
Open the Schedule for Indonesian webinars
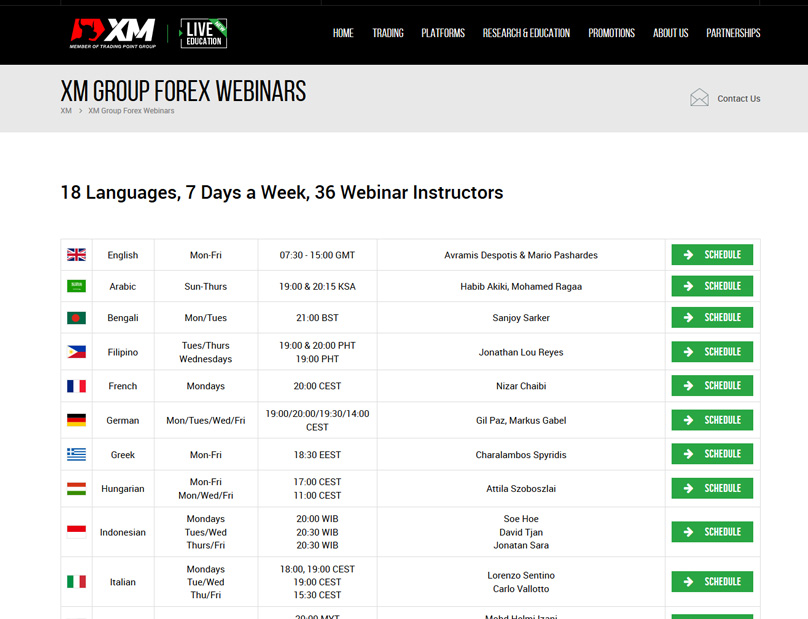click(x=712, y=531)
